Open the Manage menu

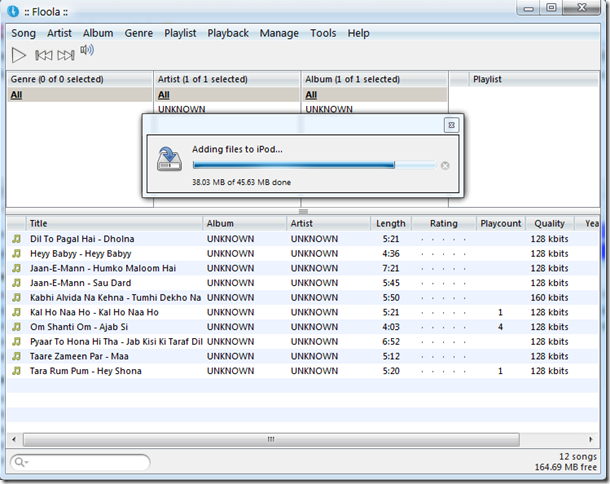pyautogui.click(x=279, y=33)
